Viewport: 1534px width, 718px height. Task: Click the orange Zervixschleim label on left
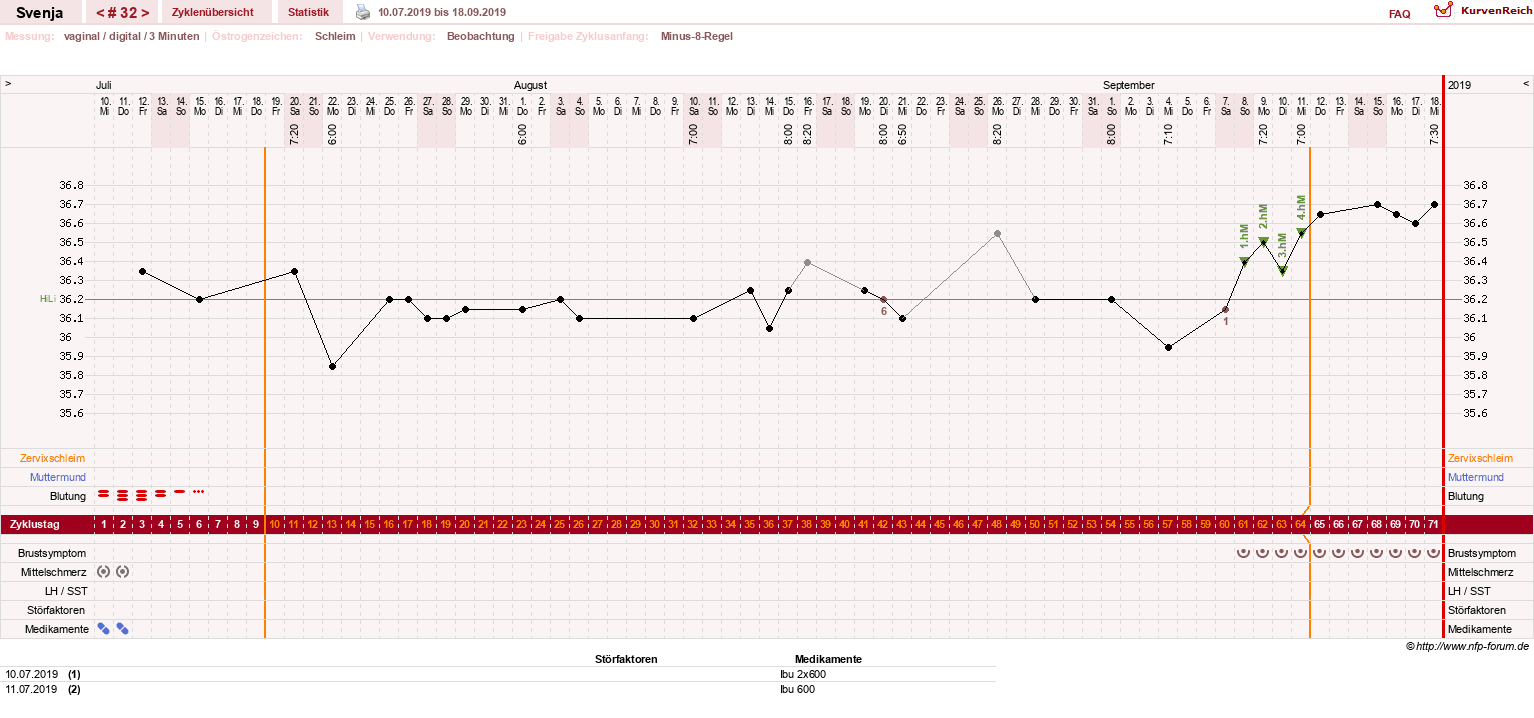[x=52, y=458]
